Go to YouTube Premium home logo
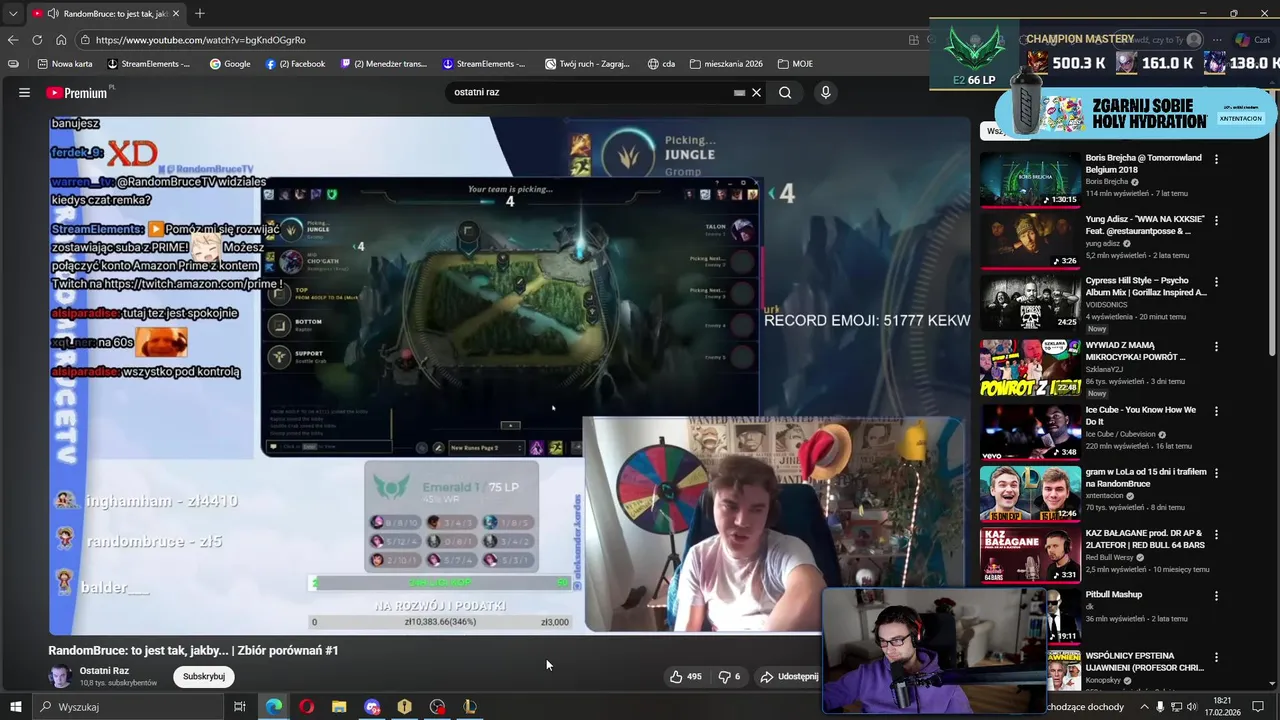 (x=79, y=92)
